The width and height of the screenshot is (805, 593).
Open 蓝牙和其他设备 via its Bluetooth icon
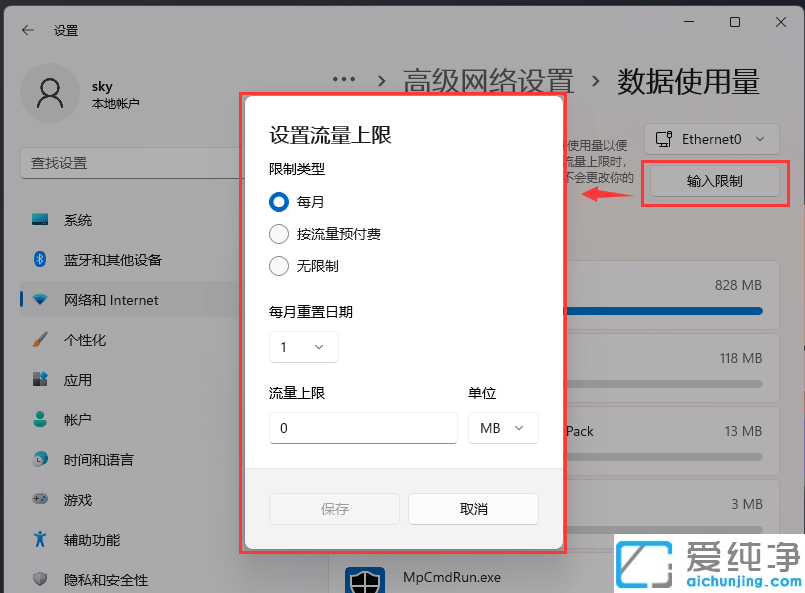point(41,259)
